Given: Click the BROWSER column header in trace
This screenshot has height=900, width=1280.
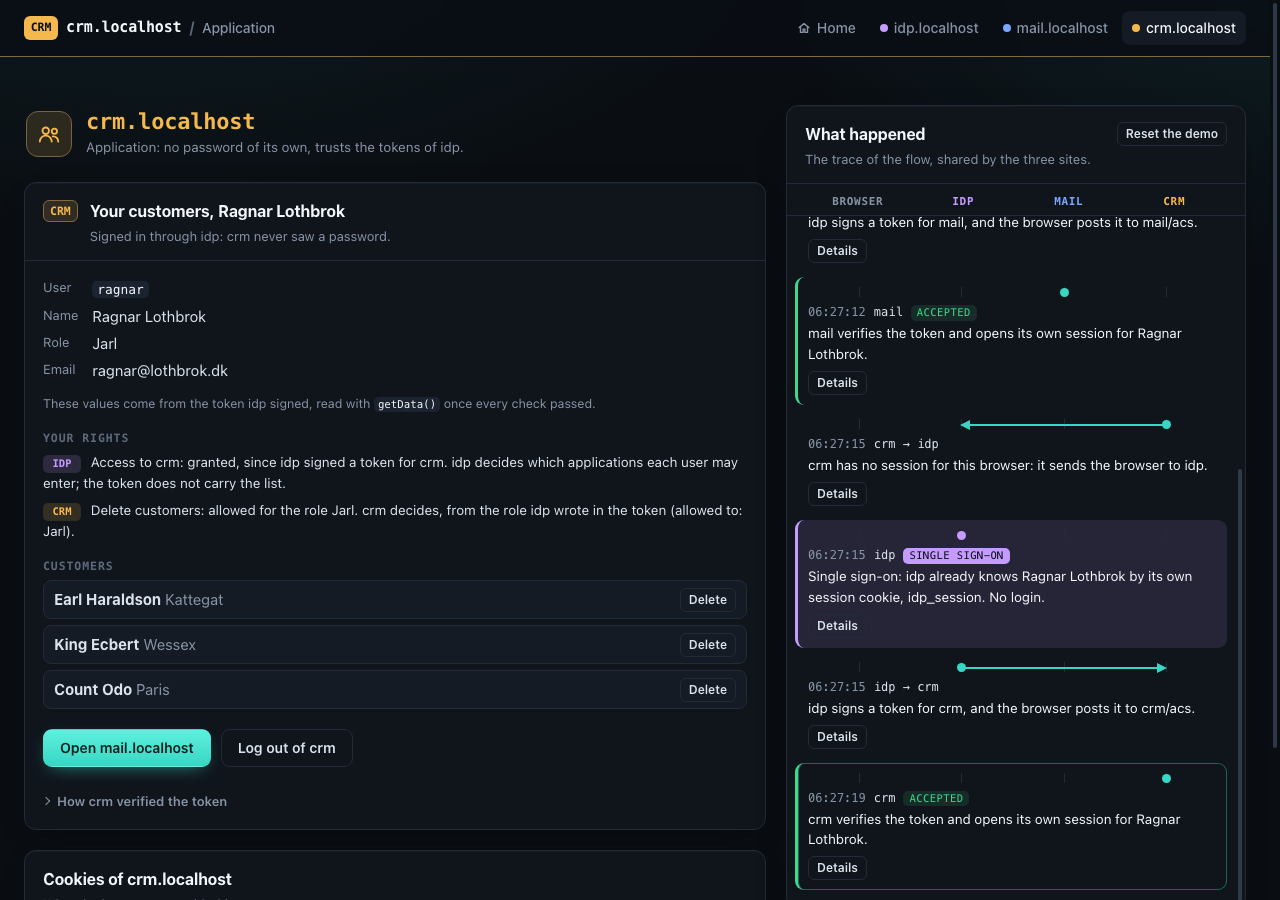Looking at the screenshot, I should 857,201.
